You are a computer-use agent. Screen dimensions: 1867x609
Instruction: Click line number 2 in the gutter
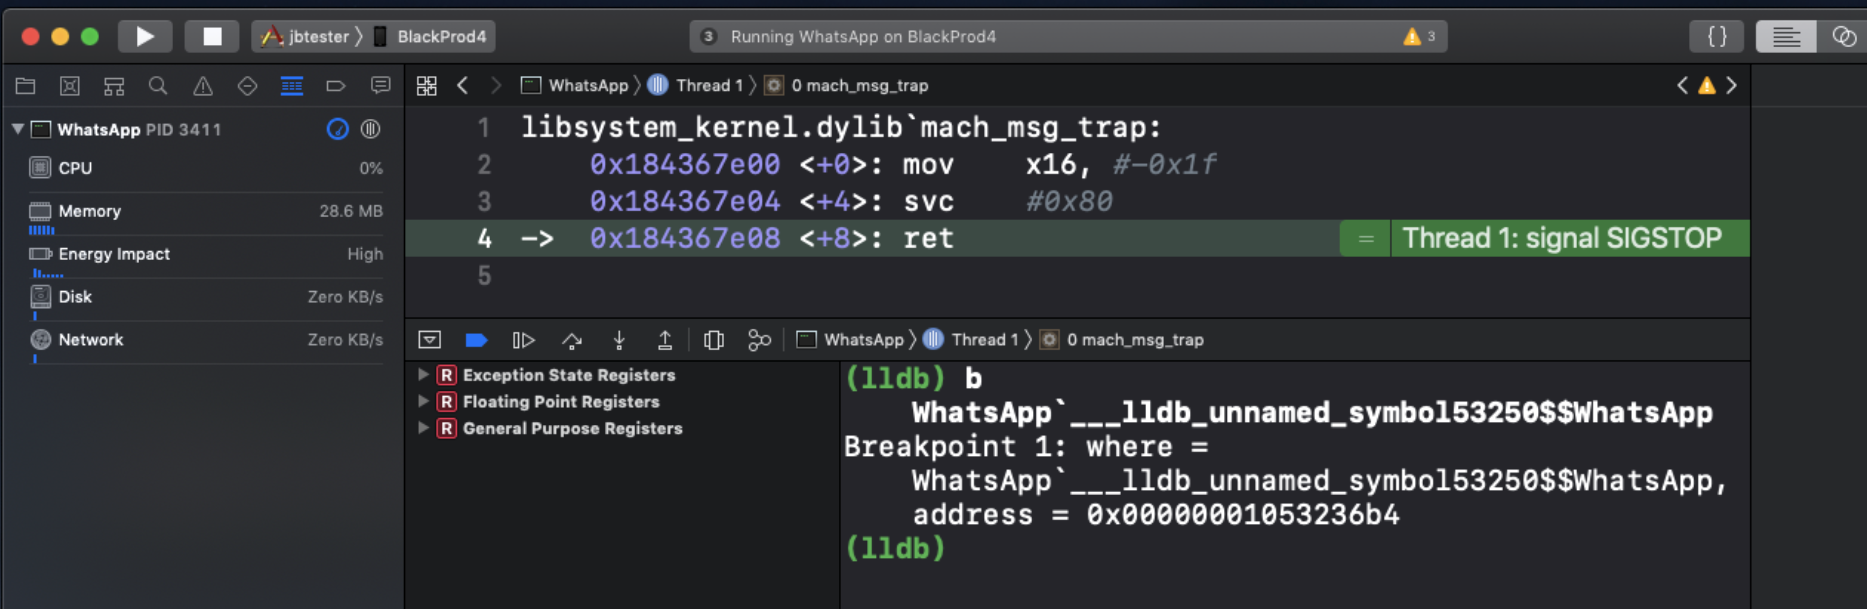pyautogui.click(x=484, y=165)
